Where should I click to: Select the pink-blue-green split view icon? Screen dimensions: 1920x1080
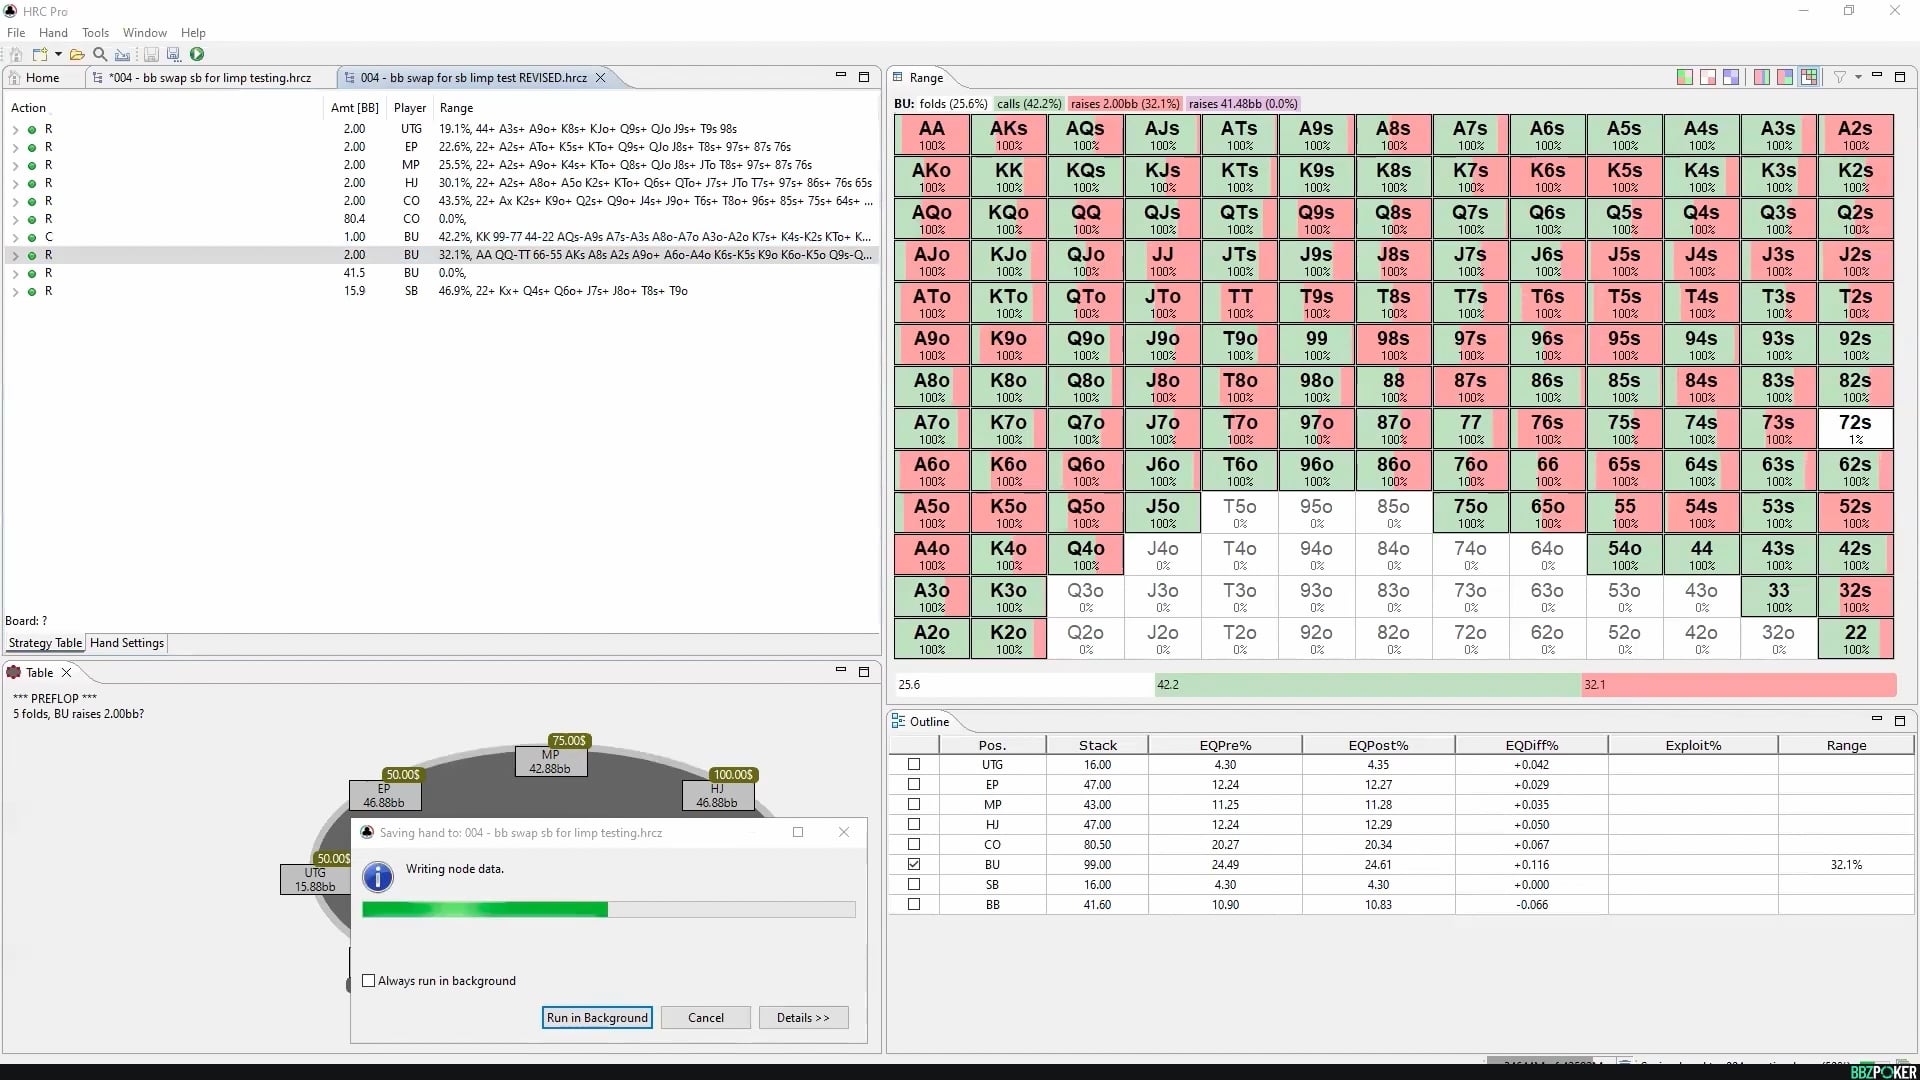tap(1785, 77)
